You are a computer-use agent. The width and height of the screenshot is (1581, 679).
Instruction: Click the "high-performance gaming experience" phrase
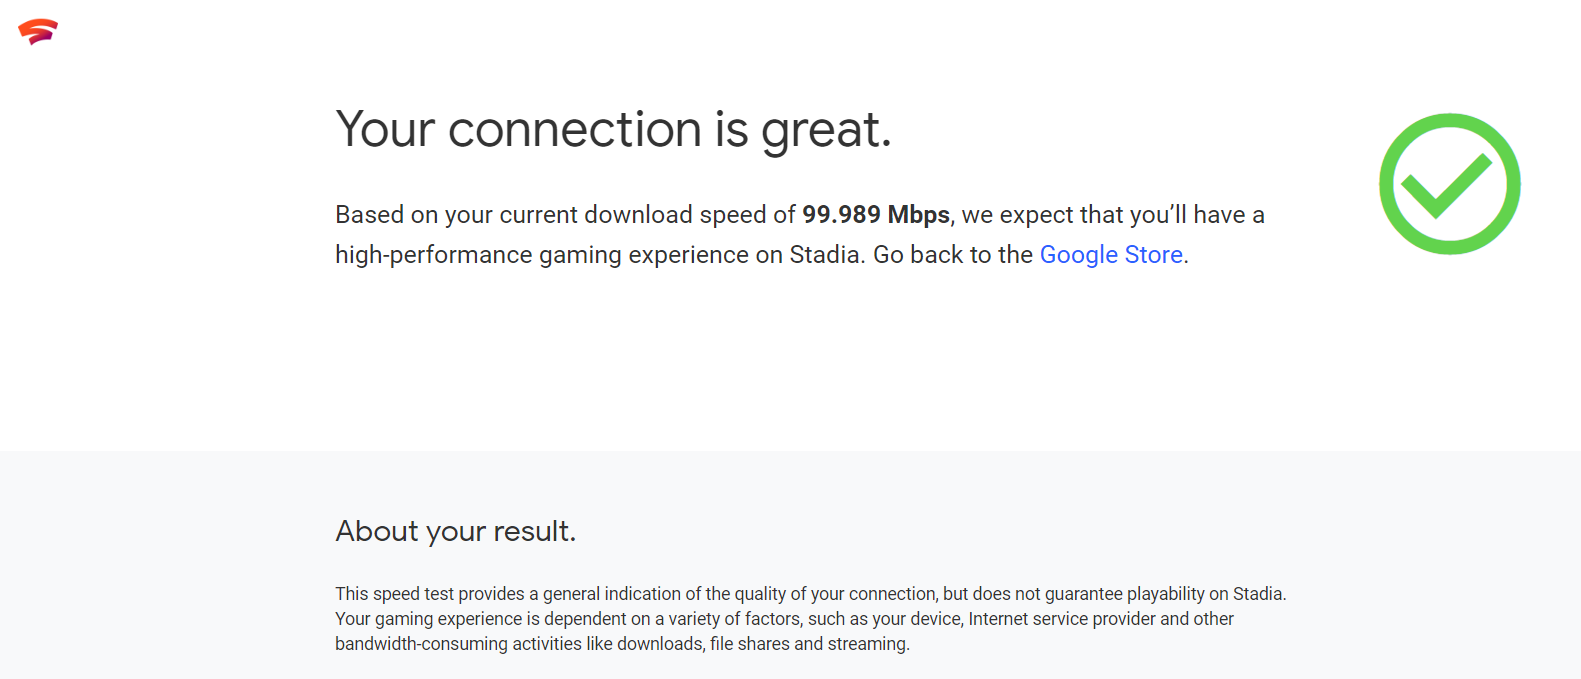point(542,256)
